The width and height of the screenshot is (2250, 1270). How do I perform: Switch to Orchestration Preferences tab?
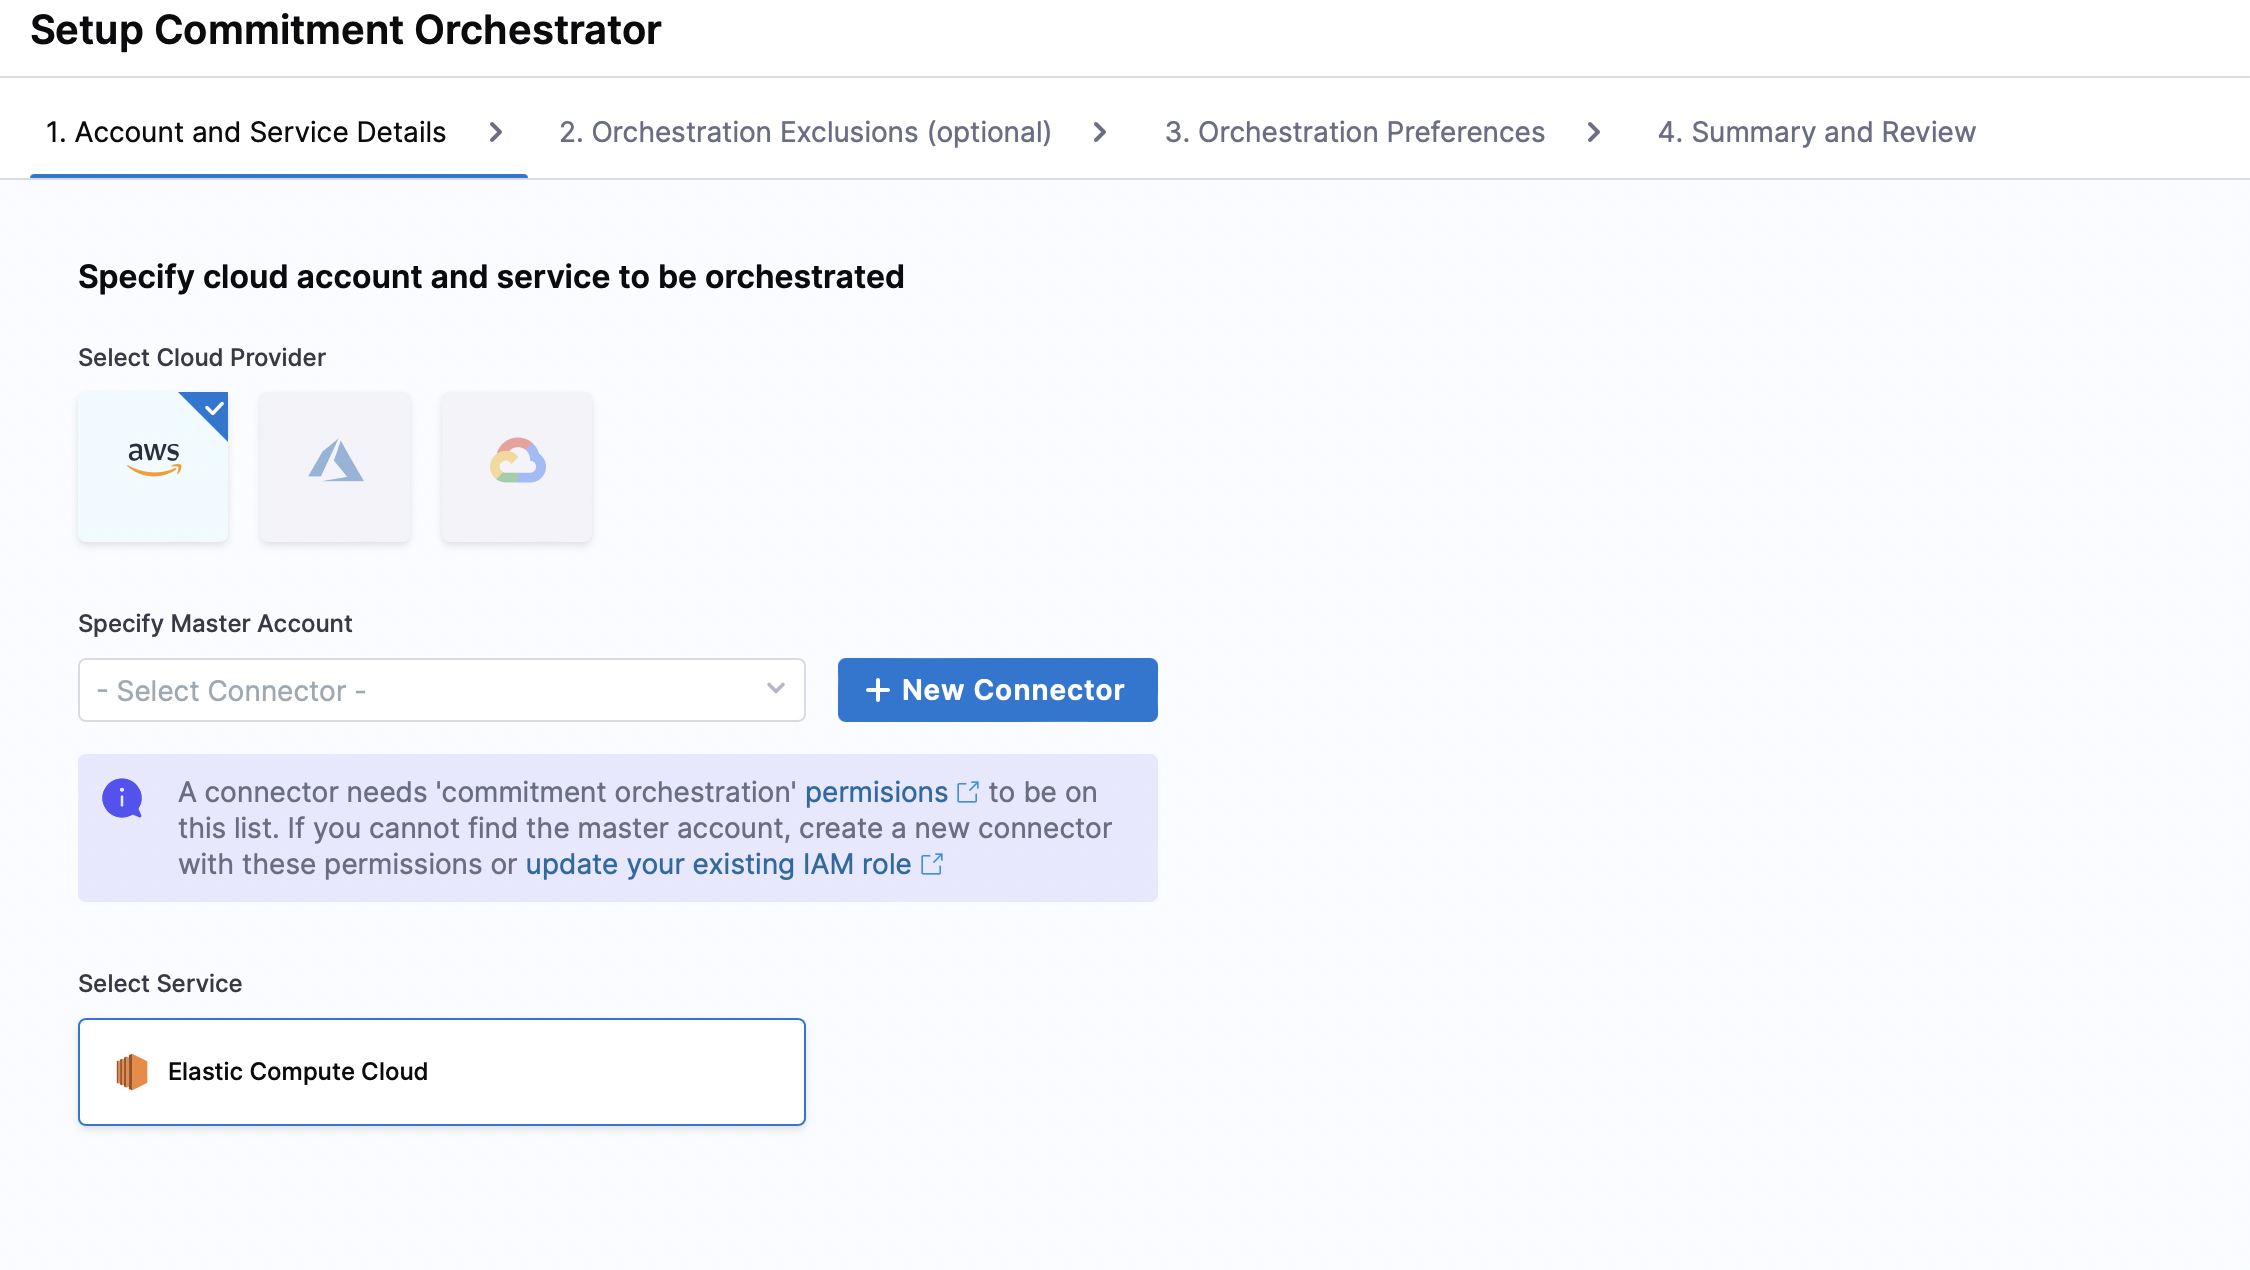[x=1355, y=132]
